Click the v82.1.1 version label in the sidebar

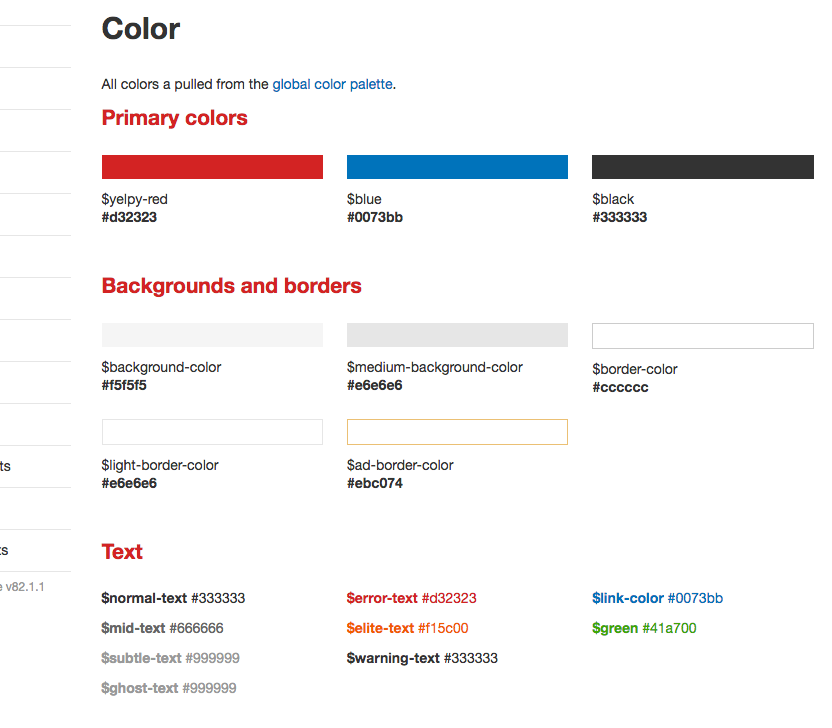point(25,587)
